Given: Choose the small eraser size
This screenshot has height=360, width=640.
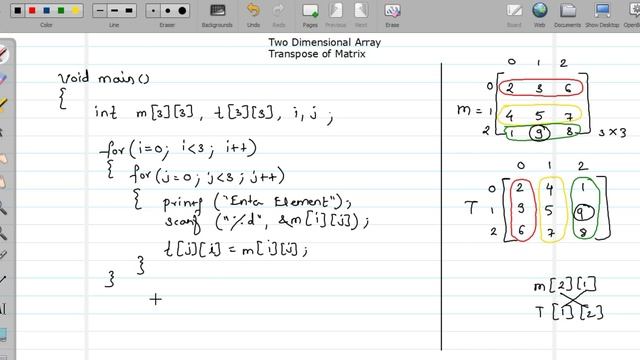Looking at the screenshot, I should click(x=153, y=11).
